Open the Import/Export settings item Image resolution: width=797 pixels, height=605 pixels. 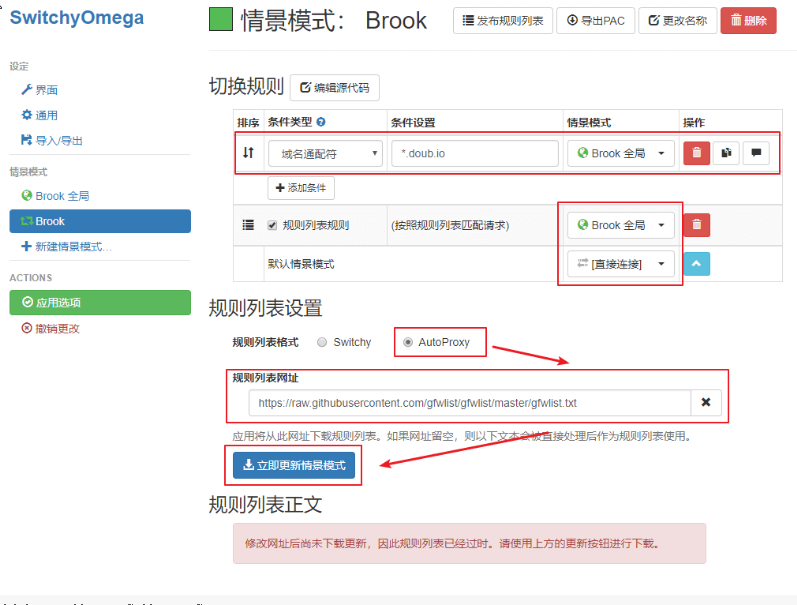pos(52,140)
